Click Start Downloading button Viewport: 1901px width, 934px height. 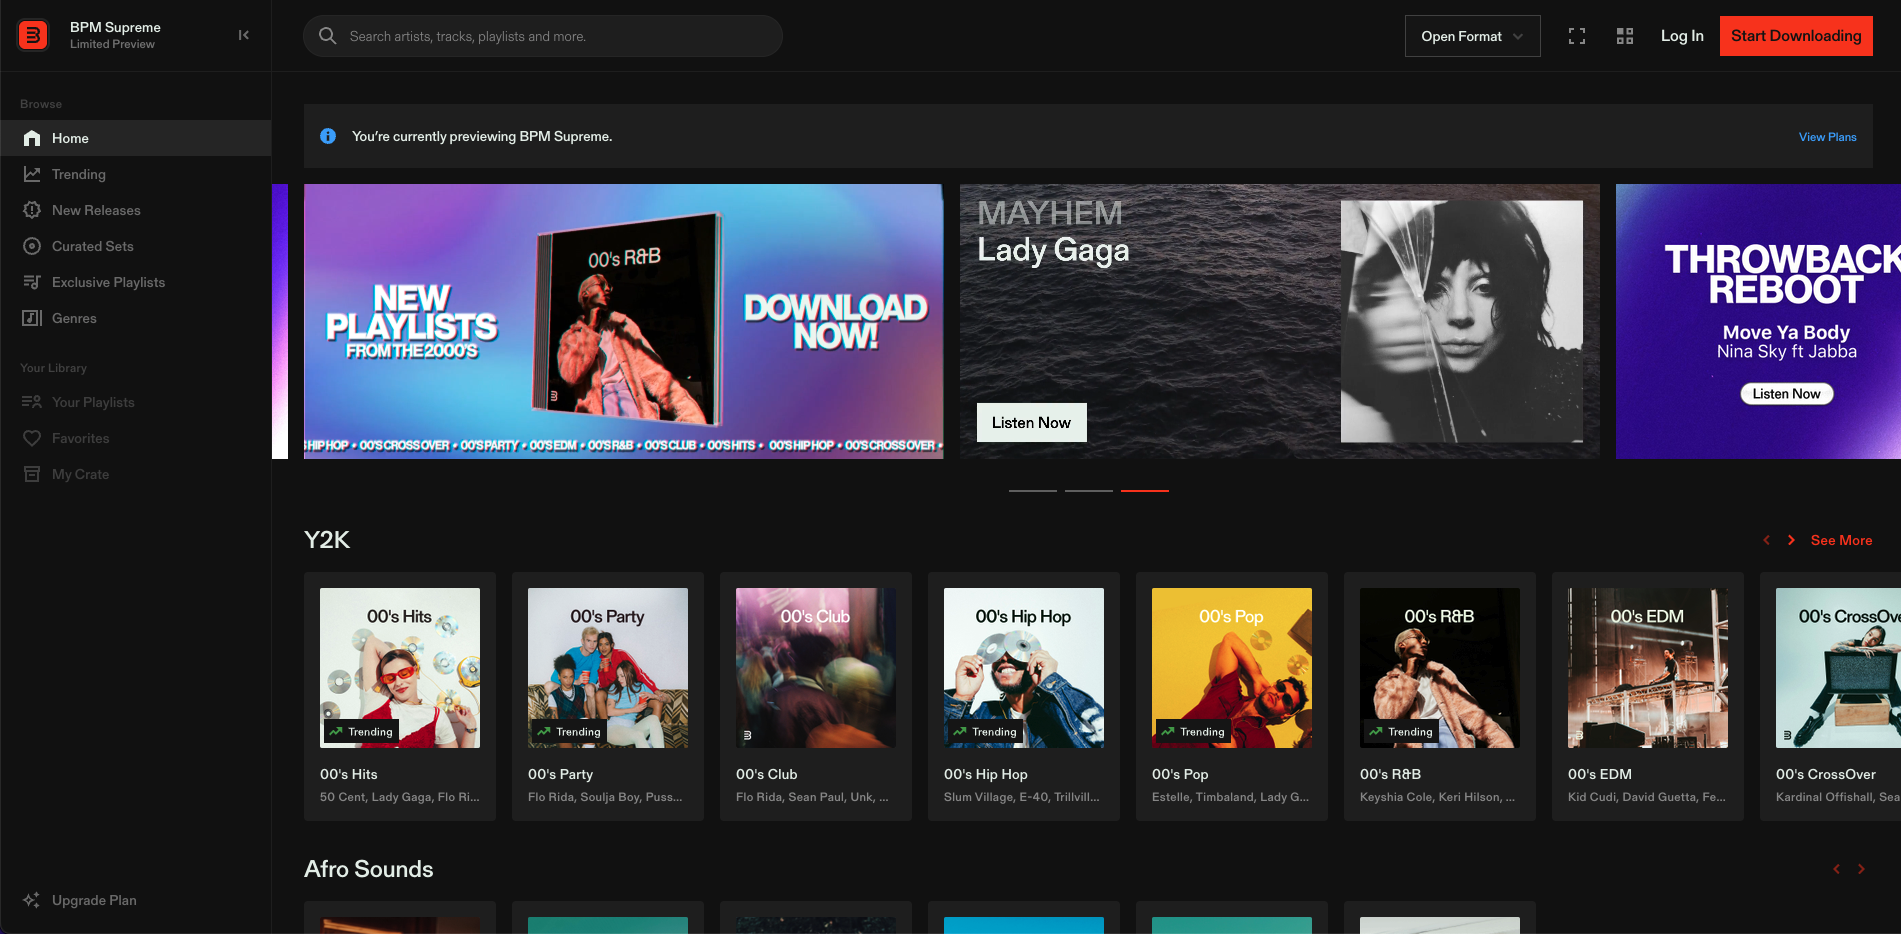tap(1796, 36)
